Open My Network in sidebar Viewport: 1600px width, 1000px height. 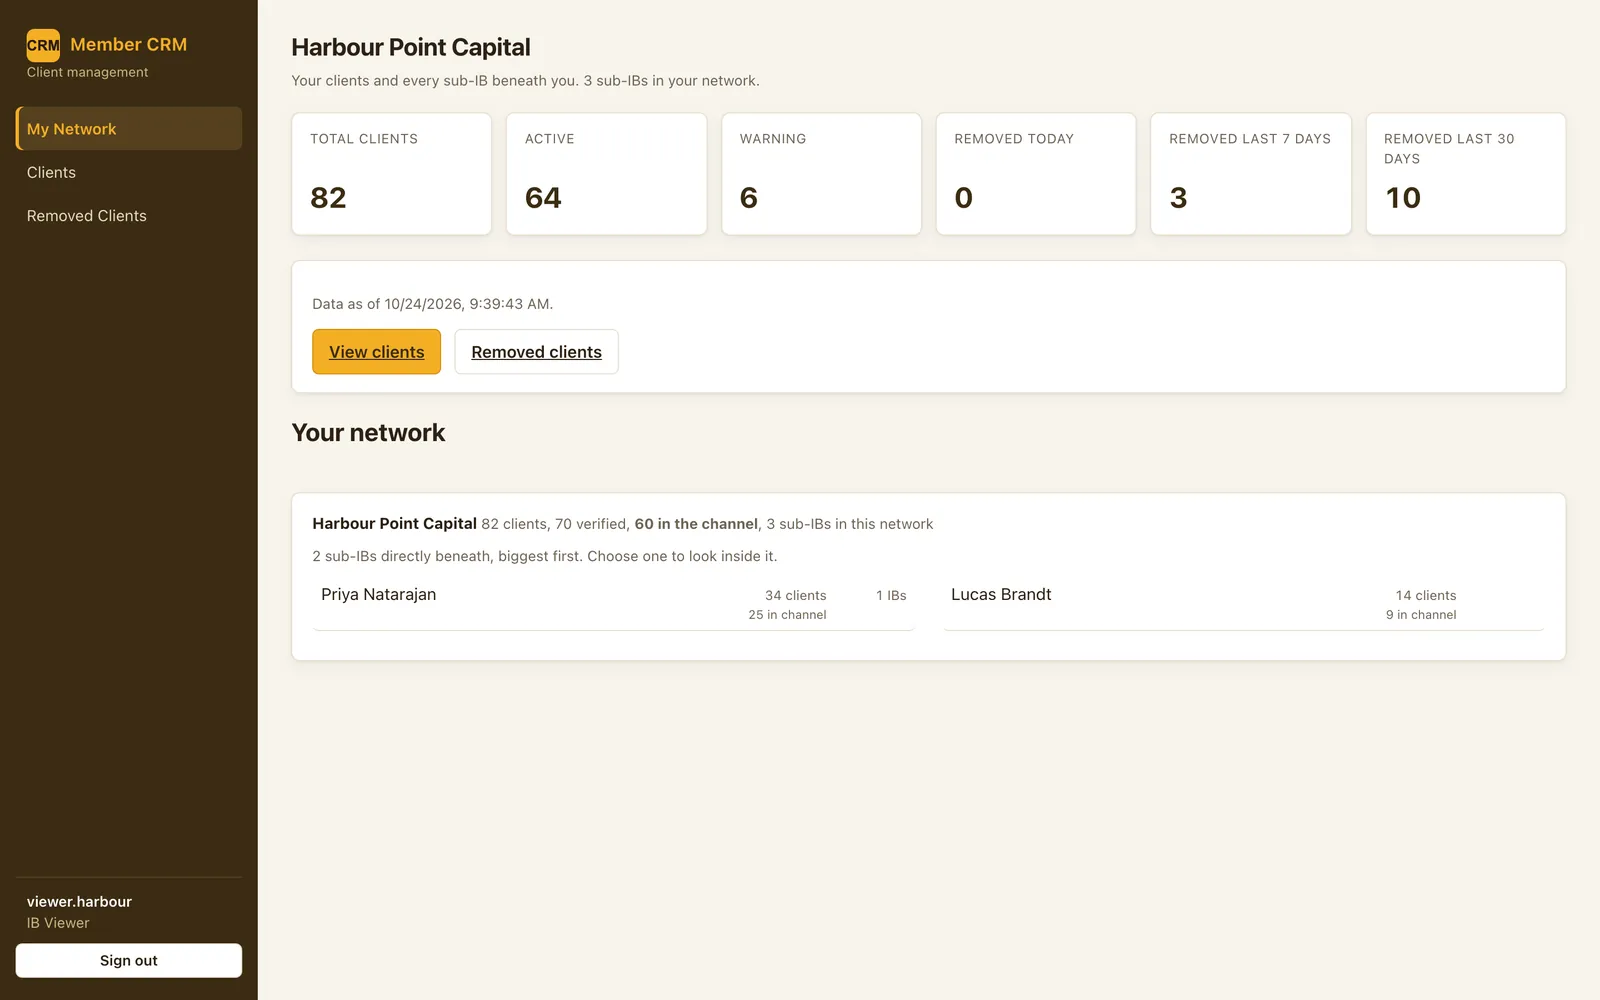coord(129,129)
